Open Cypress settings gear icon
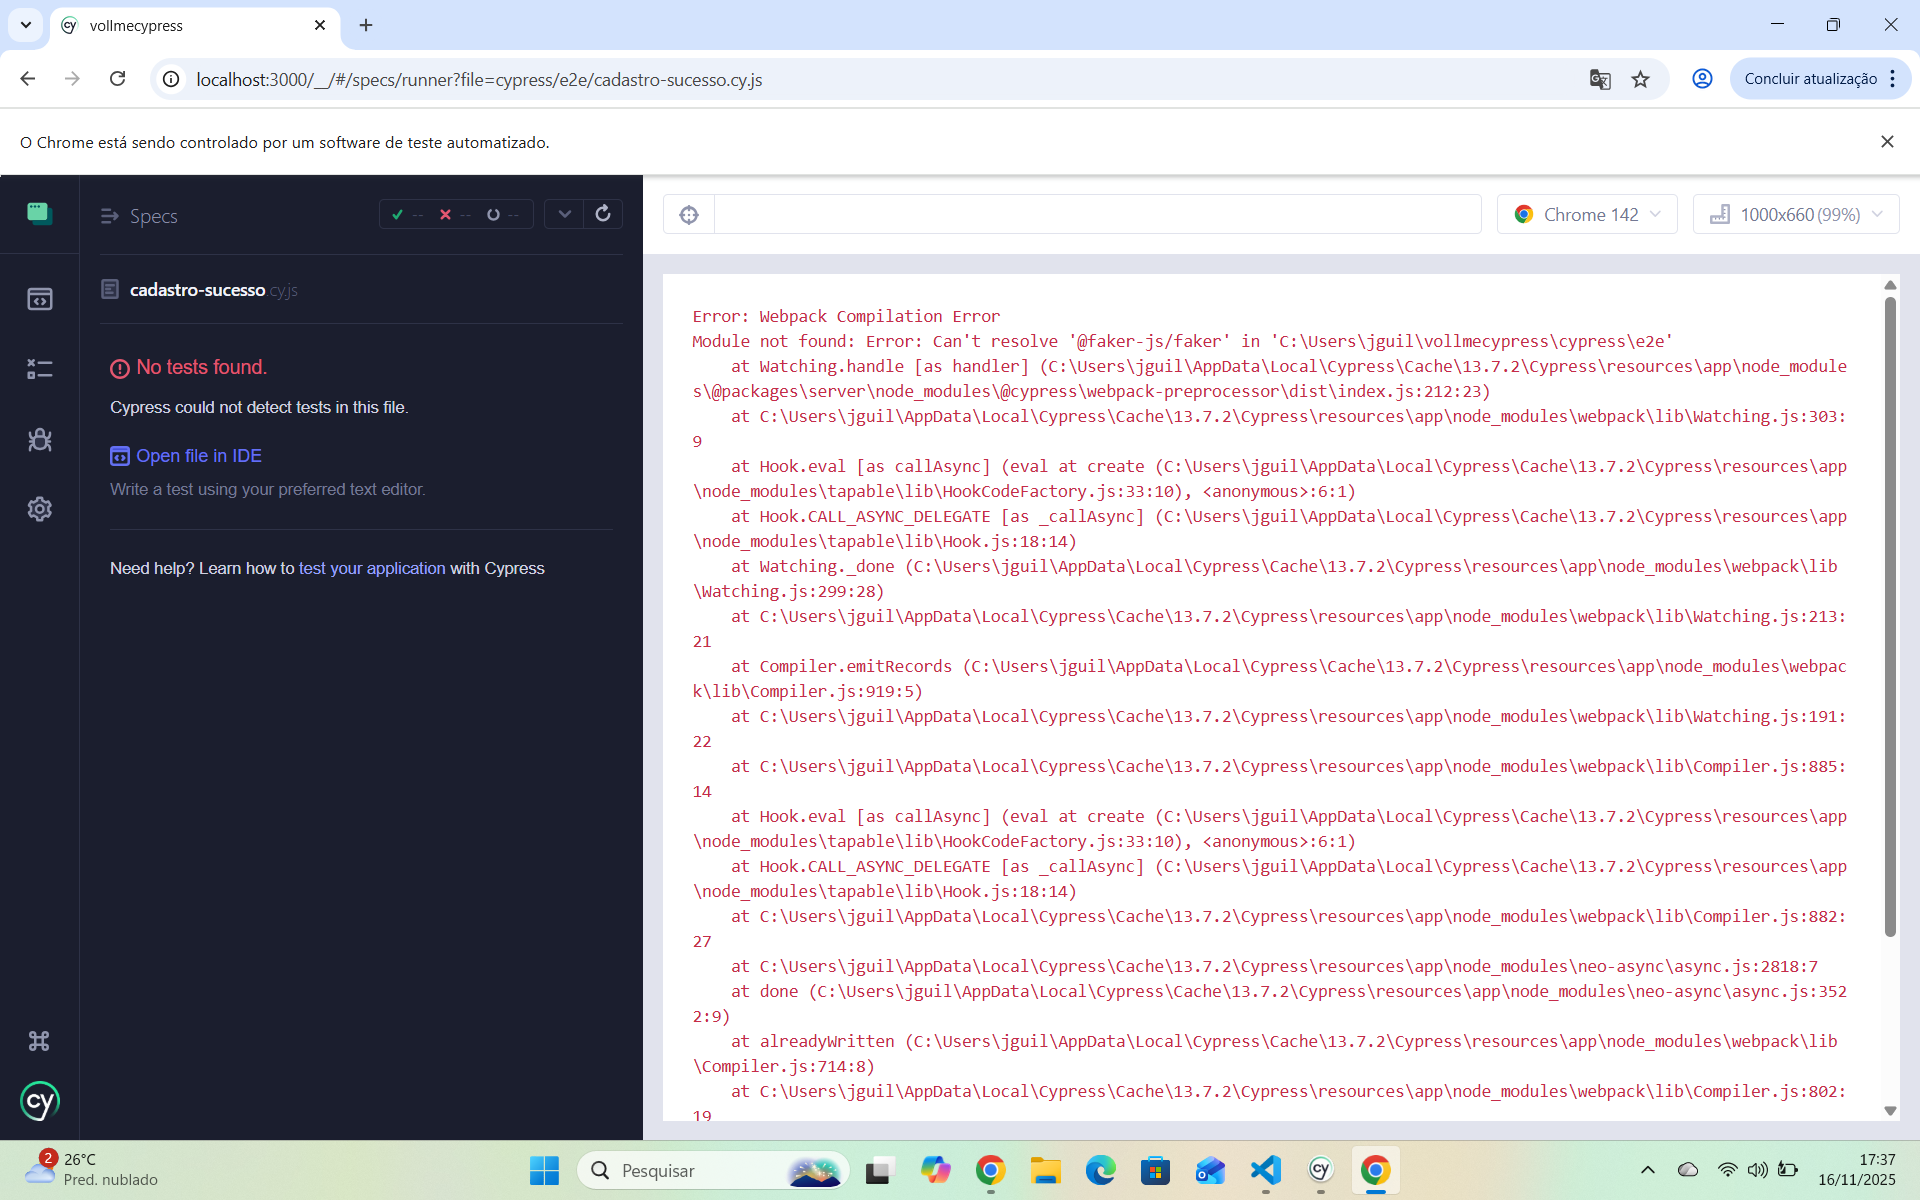The height and width of the screenshot is (1200, 1920). [x=39, y=509]
